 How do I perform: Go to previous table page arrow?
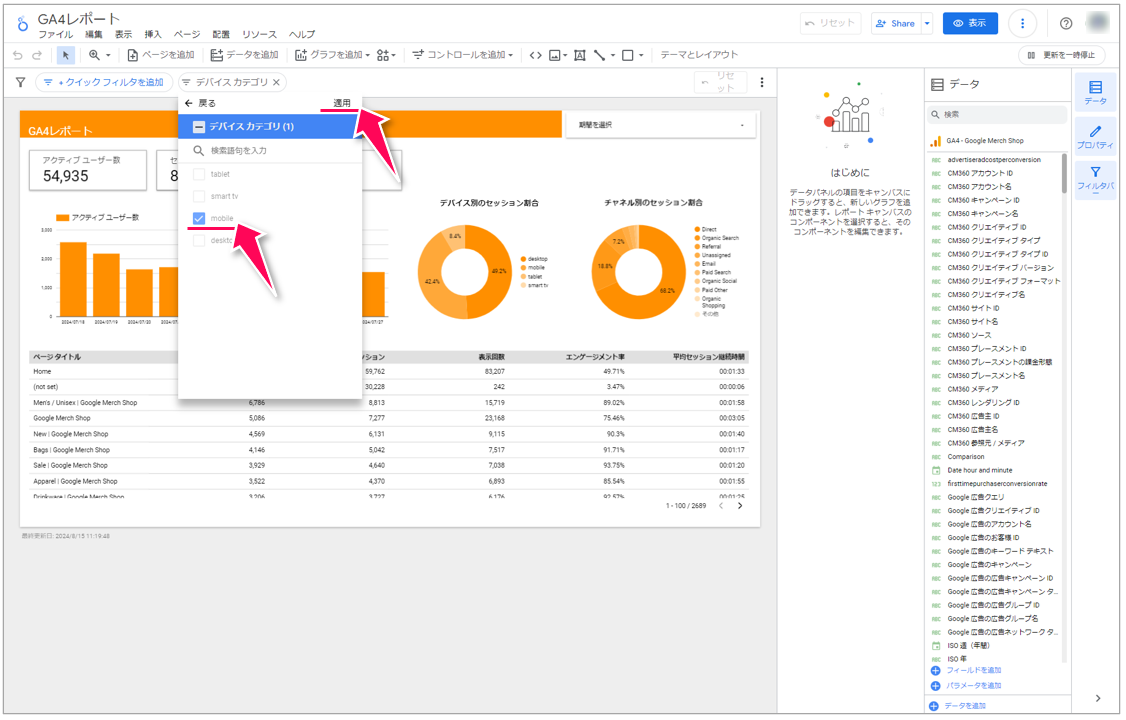[x=721, y=506]
